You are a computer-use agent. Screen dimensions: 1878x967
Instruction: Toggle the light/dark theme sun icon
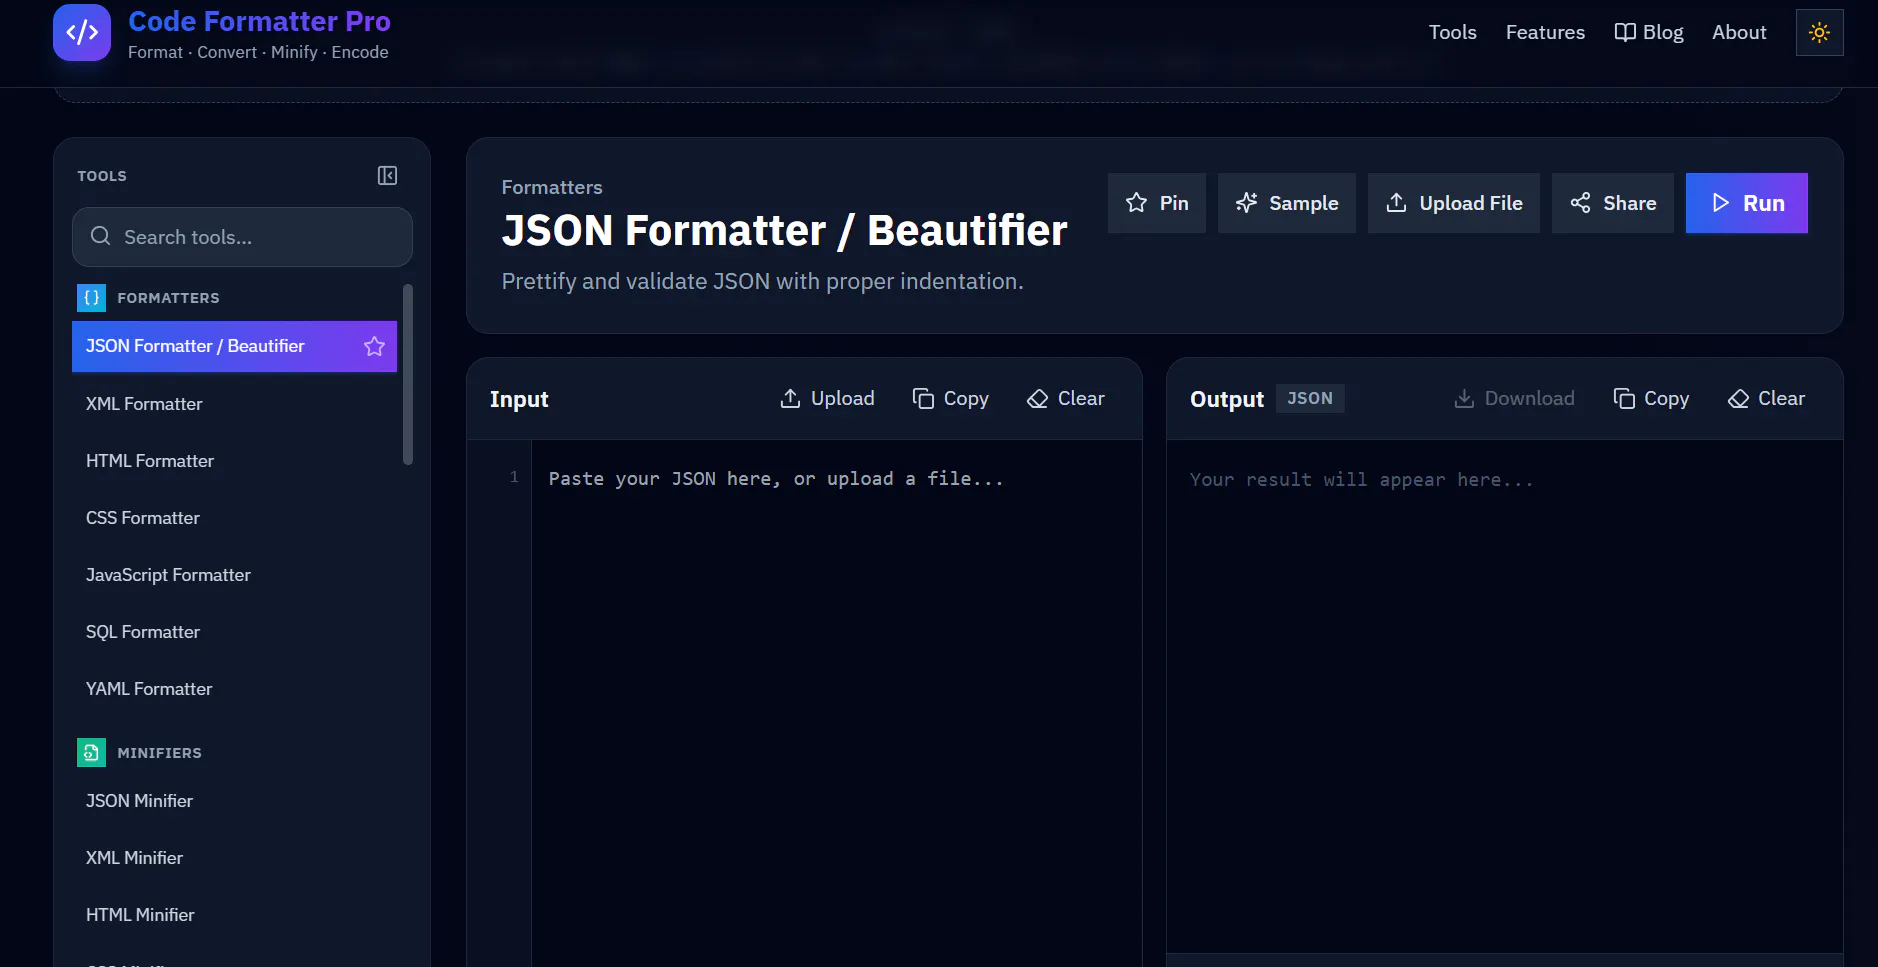point(1819,32)
